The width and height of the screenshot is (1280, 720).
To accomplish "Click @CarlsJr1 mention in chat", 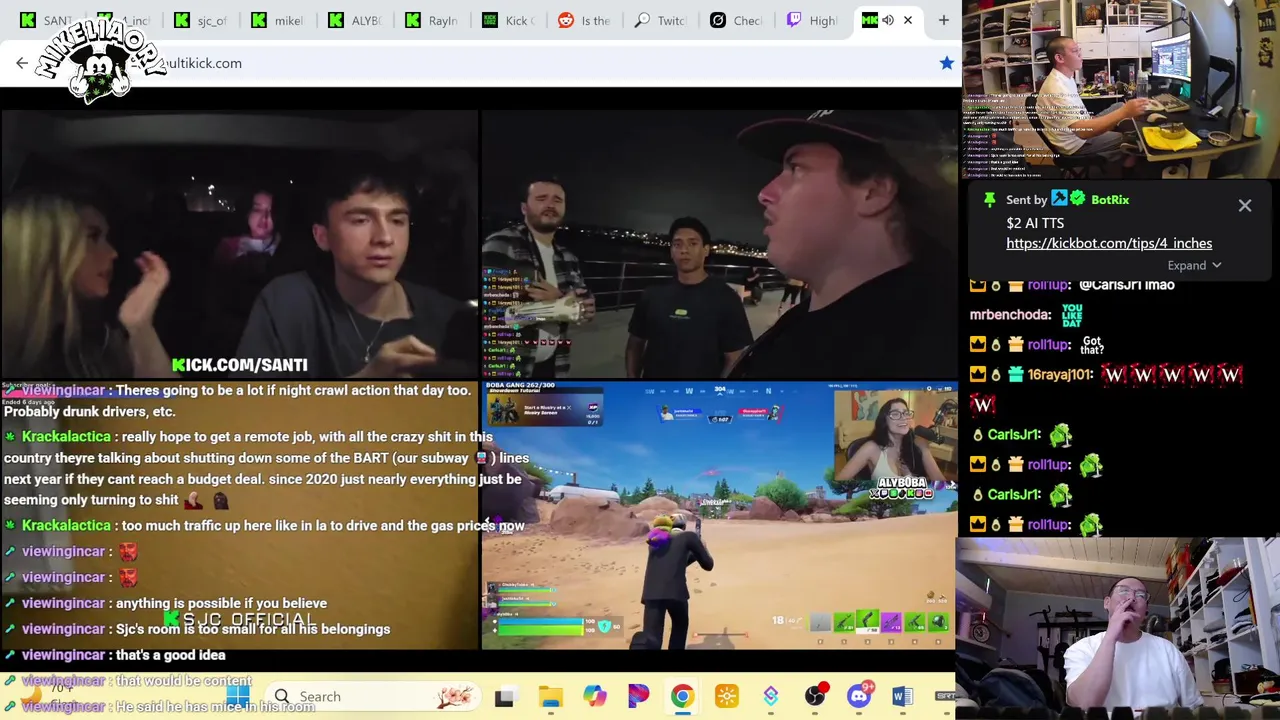I will [1111, 284].
